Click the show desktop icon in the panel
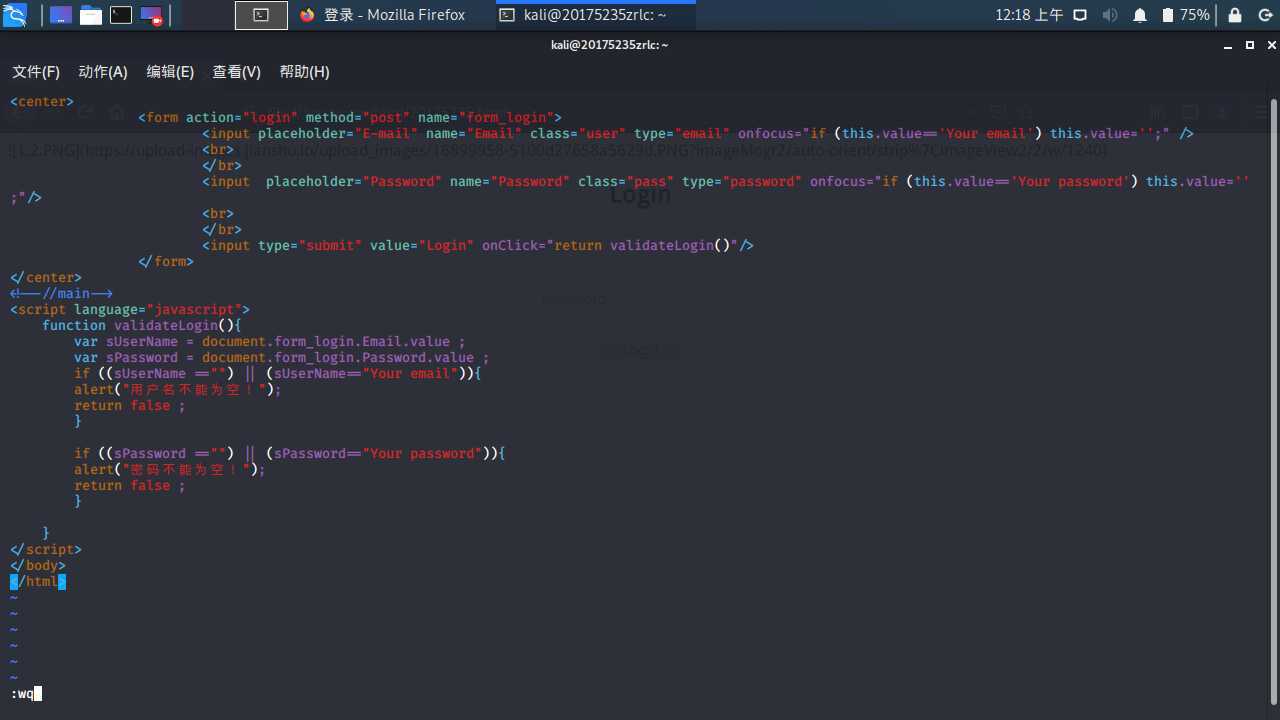The height and width of the screenshot is (720, 1280). 61,15
